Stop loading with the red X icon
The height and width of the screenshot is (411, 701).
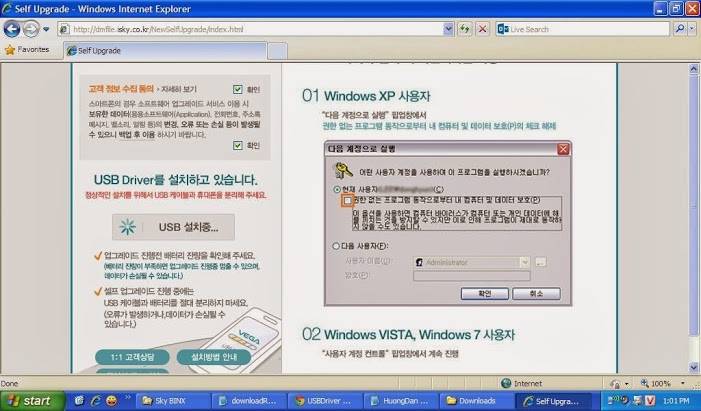tap(482, 29)
